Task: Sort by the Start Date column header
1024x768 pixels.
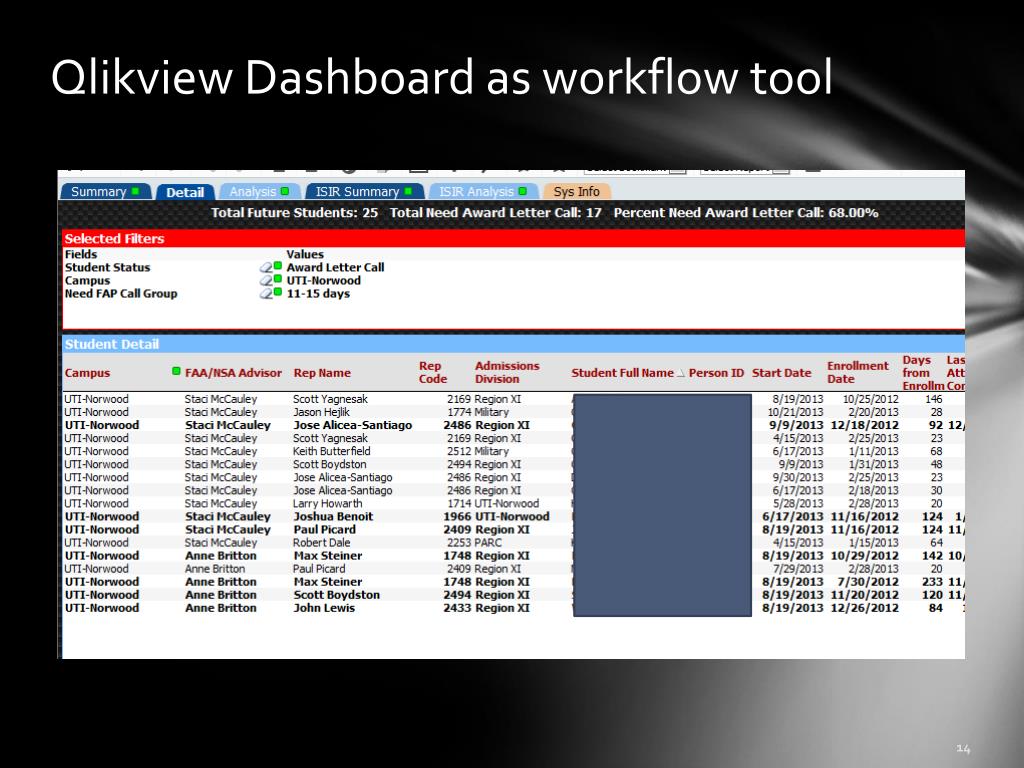Action: coord(781,373)
